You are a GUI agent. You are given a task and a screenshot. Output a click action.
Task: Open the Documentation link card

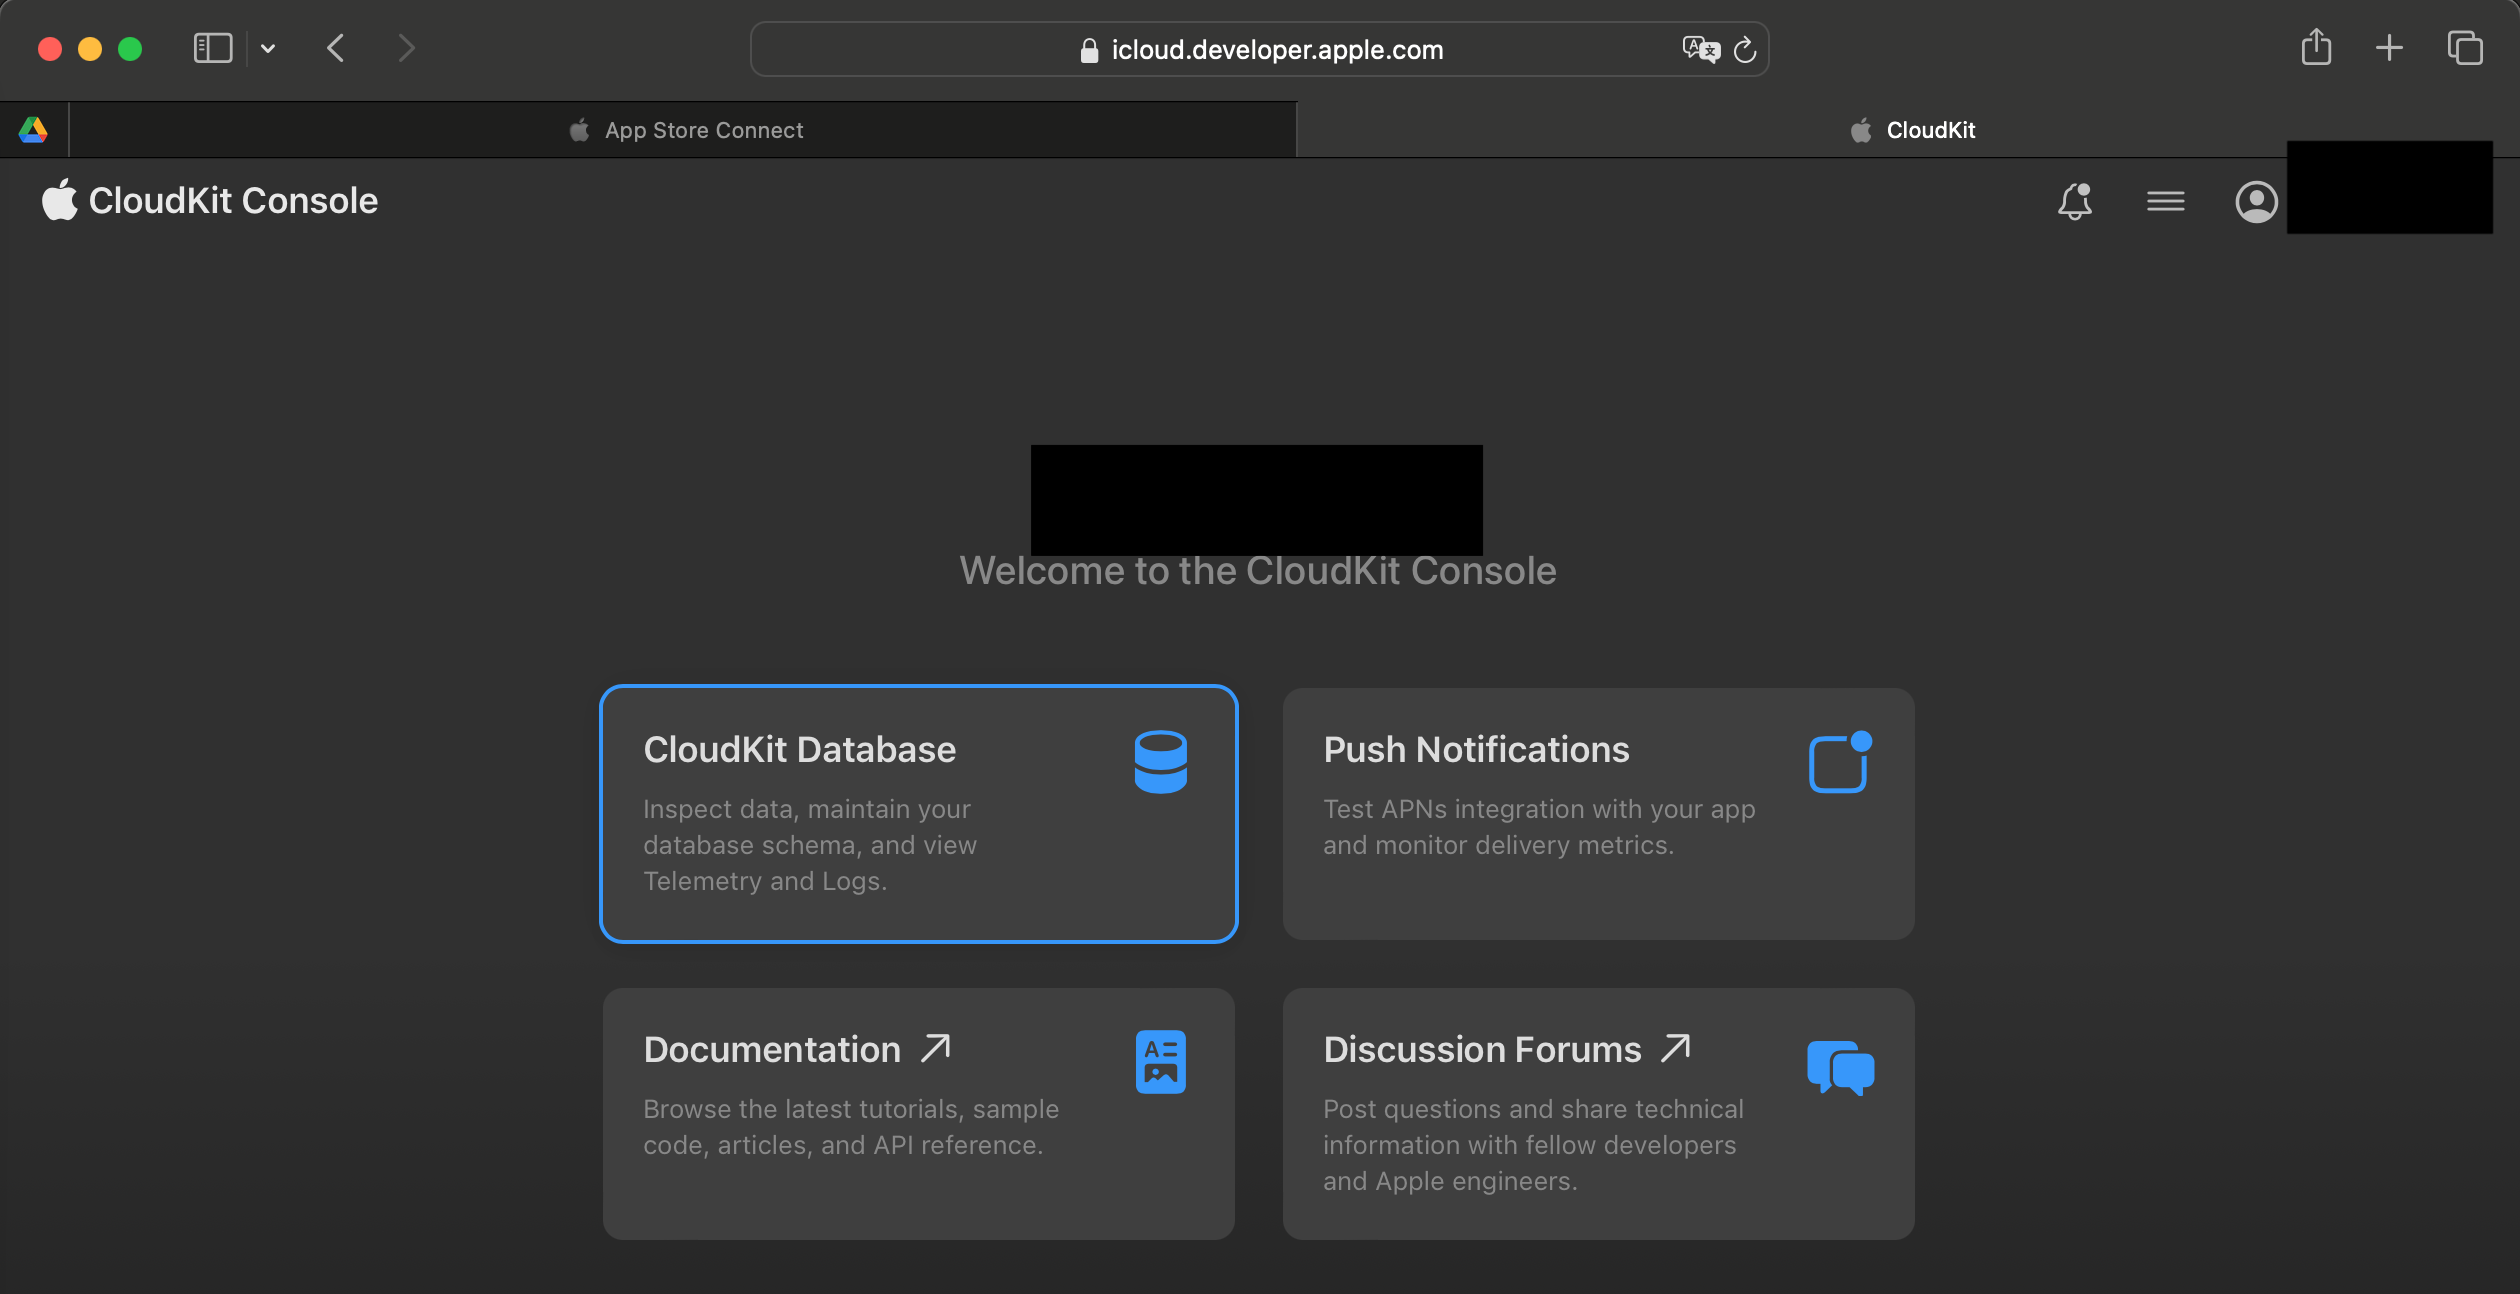tap(918, 1113)
